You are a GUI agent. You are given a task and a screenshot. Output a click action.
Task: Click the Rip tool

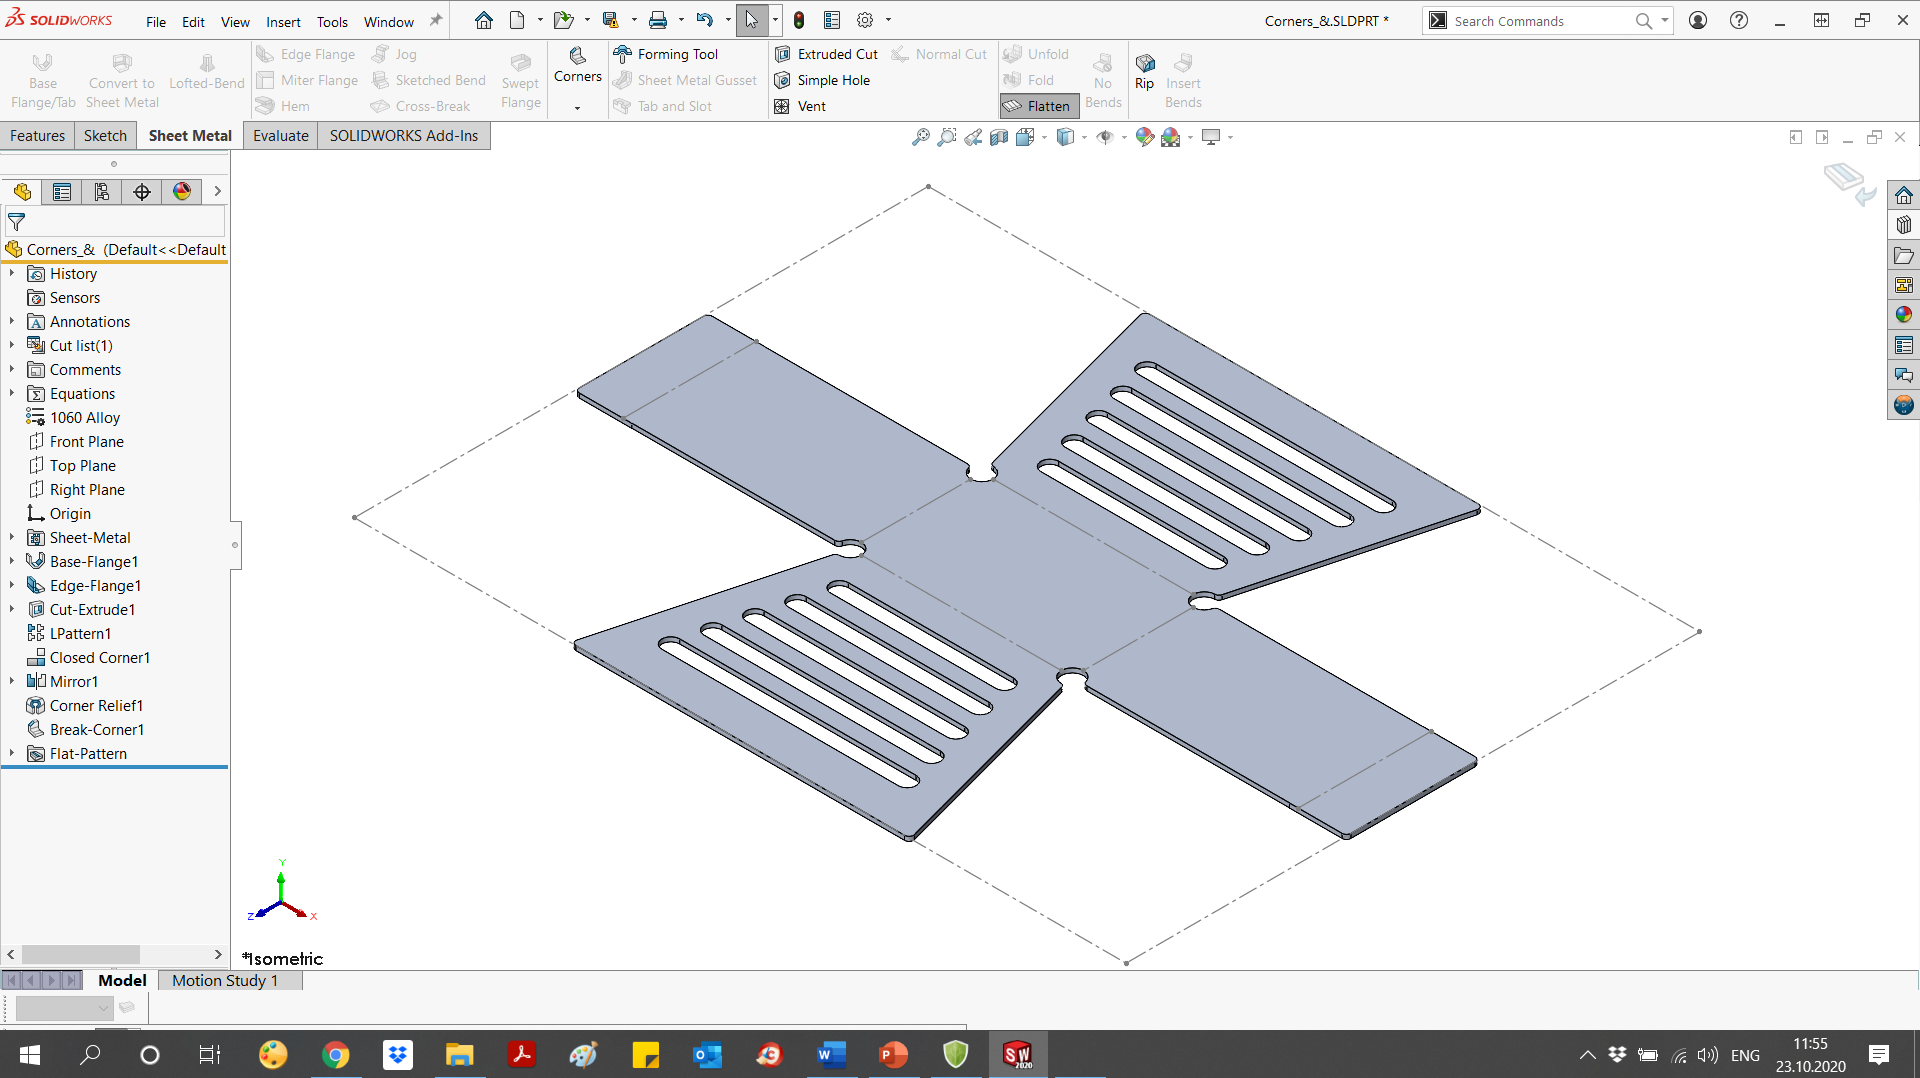click(x=1144, y=71)
